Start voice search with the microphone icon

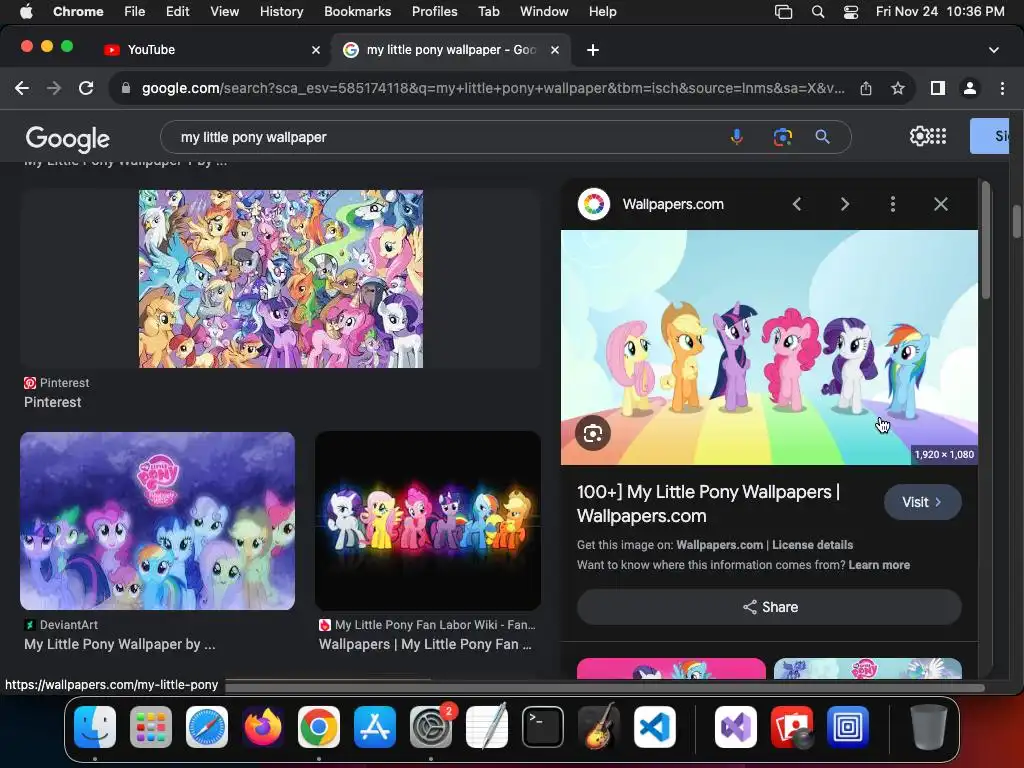pyautogui.click(x=737, y=137)
